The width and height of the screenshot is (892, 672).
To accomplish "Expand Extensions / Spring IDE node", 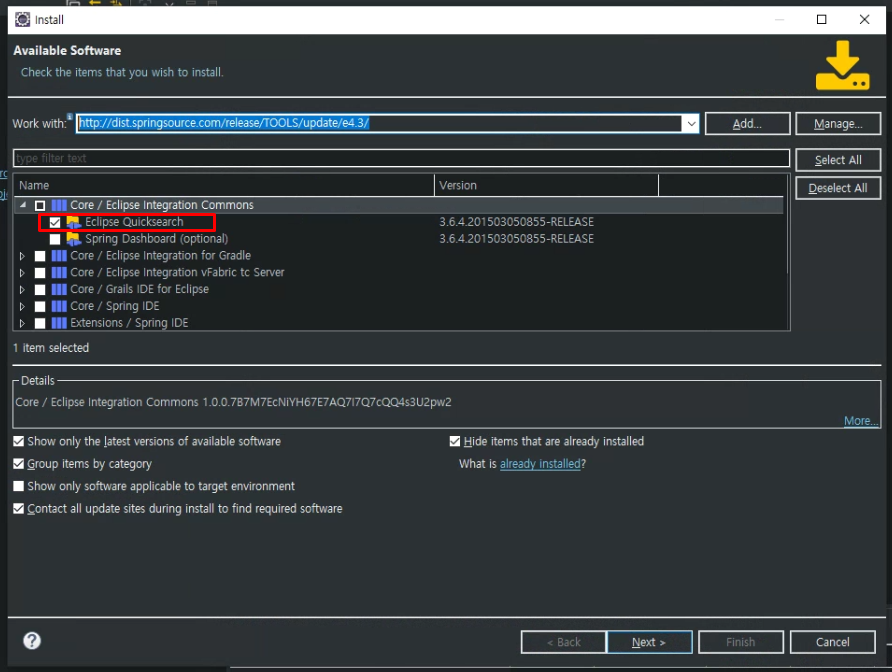I will (22, 323).
